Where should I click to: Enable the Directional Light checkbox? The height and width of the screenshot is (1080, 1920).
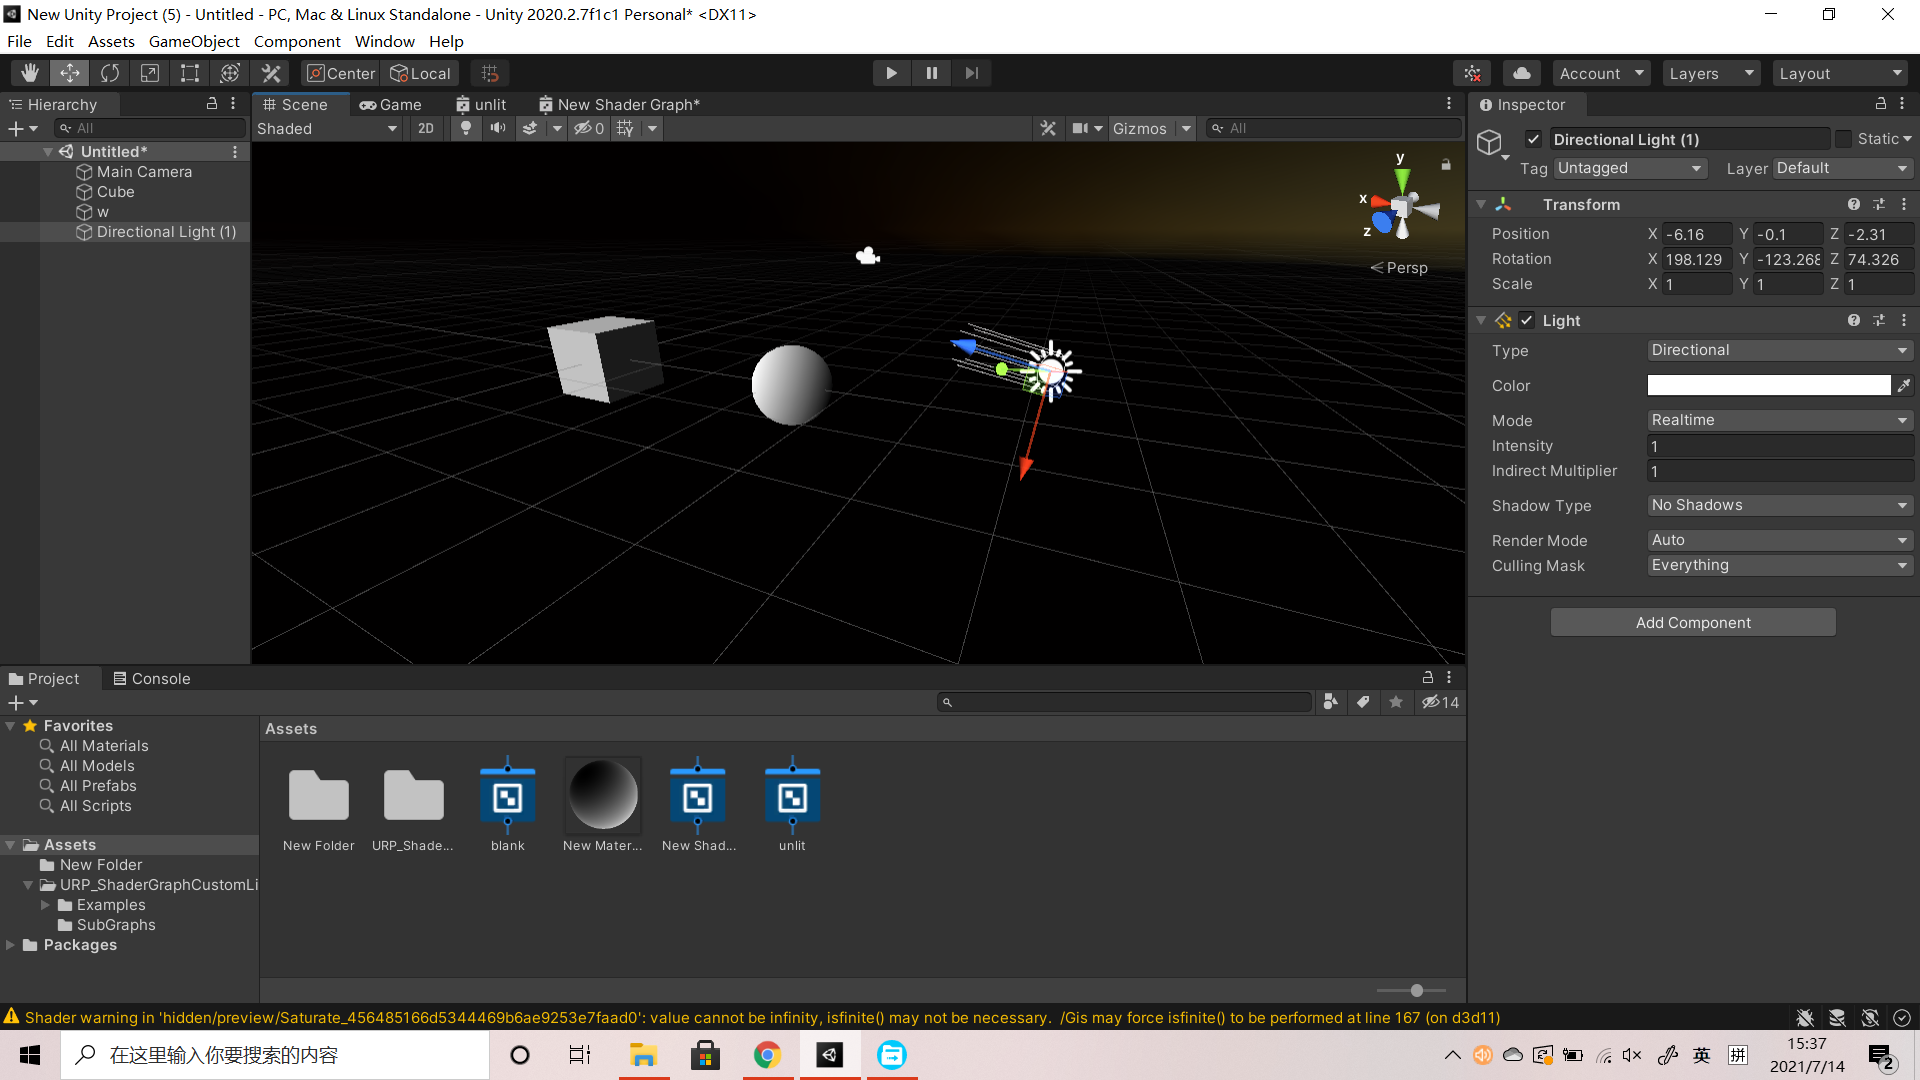click(1534, 140)
